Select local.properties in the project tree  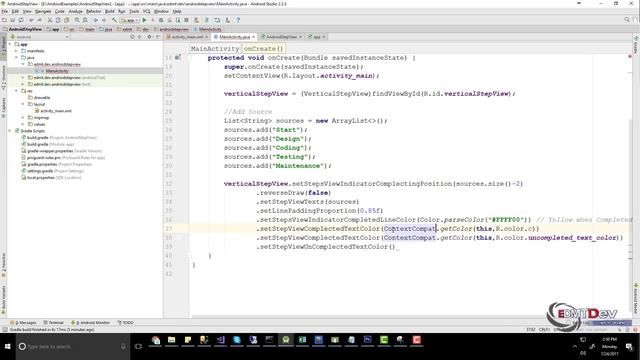(x=40, y=178)
